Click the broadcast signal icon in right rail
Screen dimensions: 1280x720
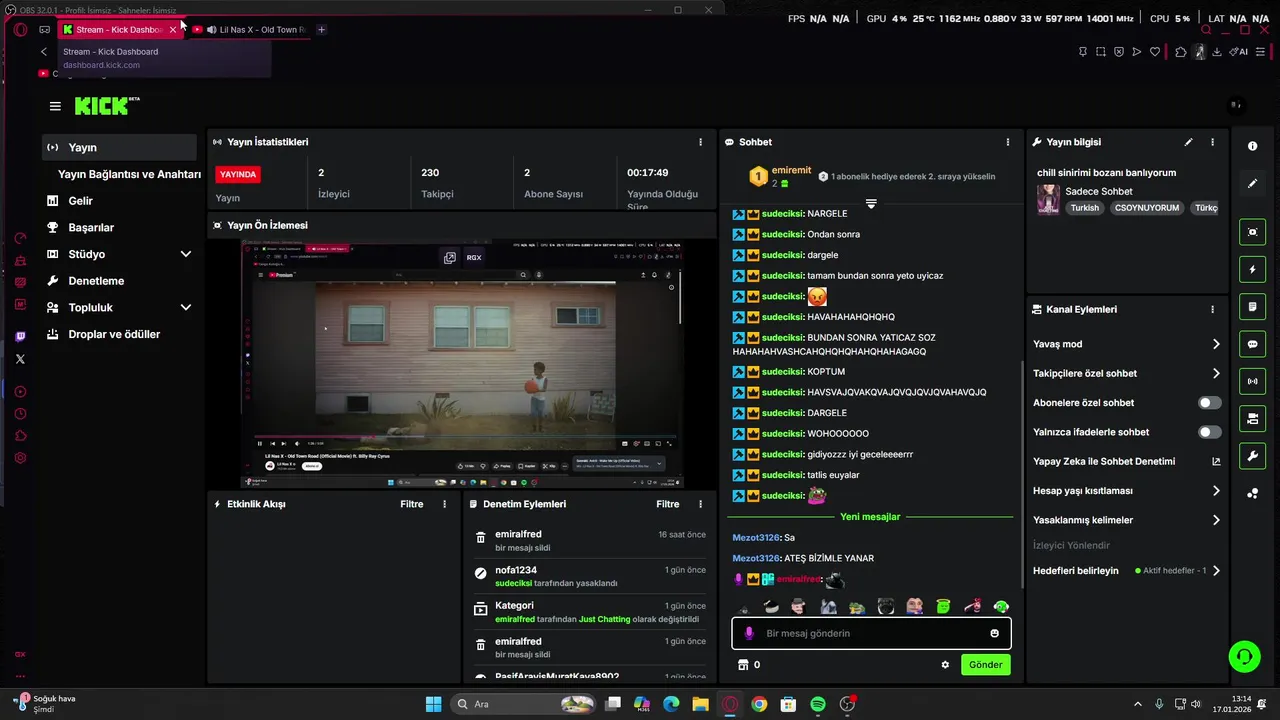[1252, 381]
